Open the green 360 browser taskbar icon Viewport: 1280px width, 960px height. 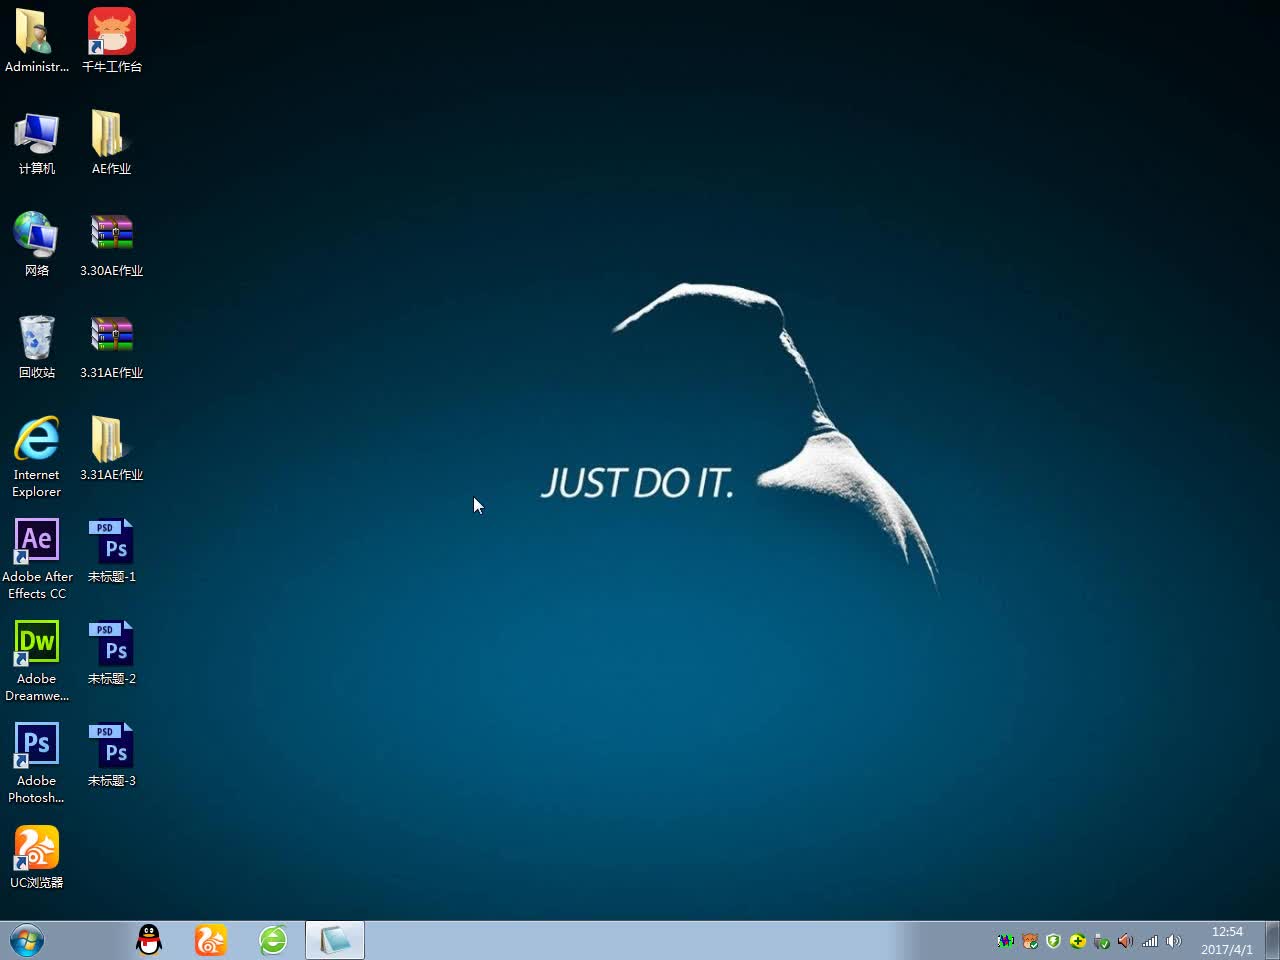click(x=273, y=940)
